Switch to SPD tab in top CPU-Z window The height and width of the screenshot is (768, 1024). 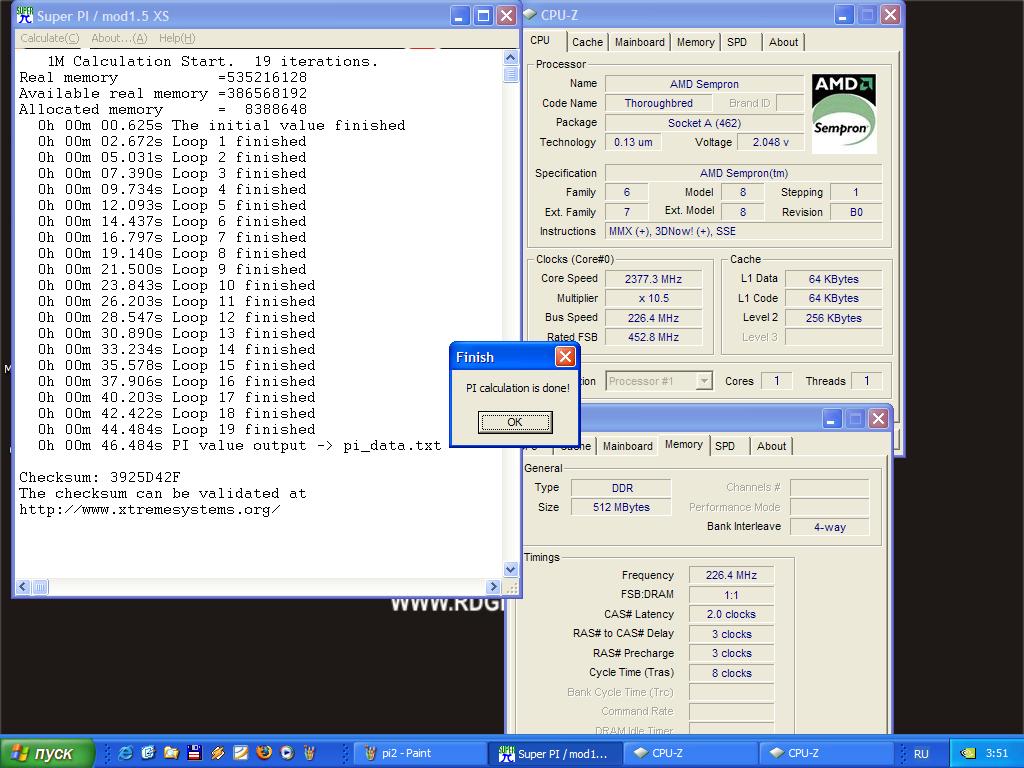click(x=737, y=42)
